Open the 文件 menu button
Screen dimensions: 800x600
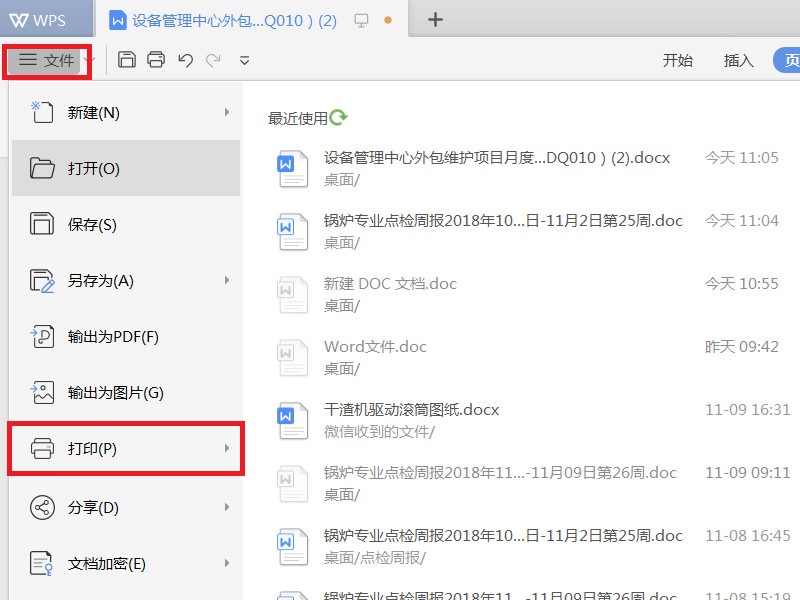[44, 61]
